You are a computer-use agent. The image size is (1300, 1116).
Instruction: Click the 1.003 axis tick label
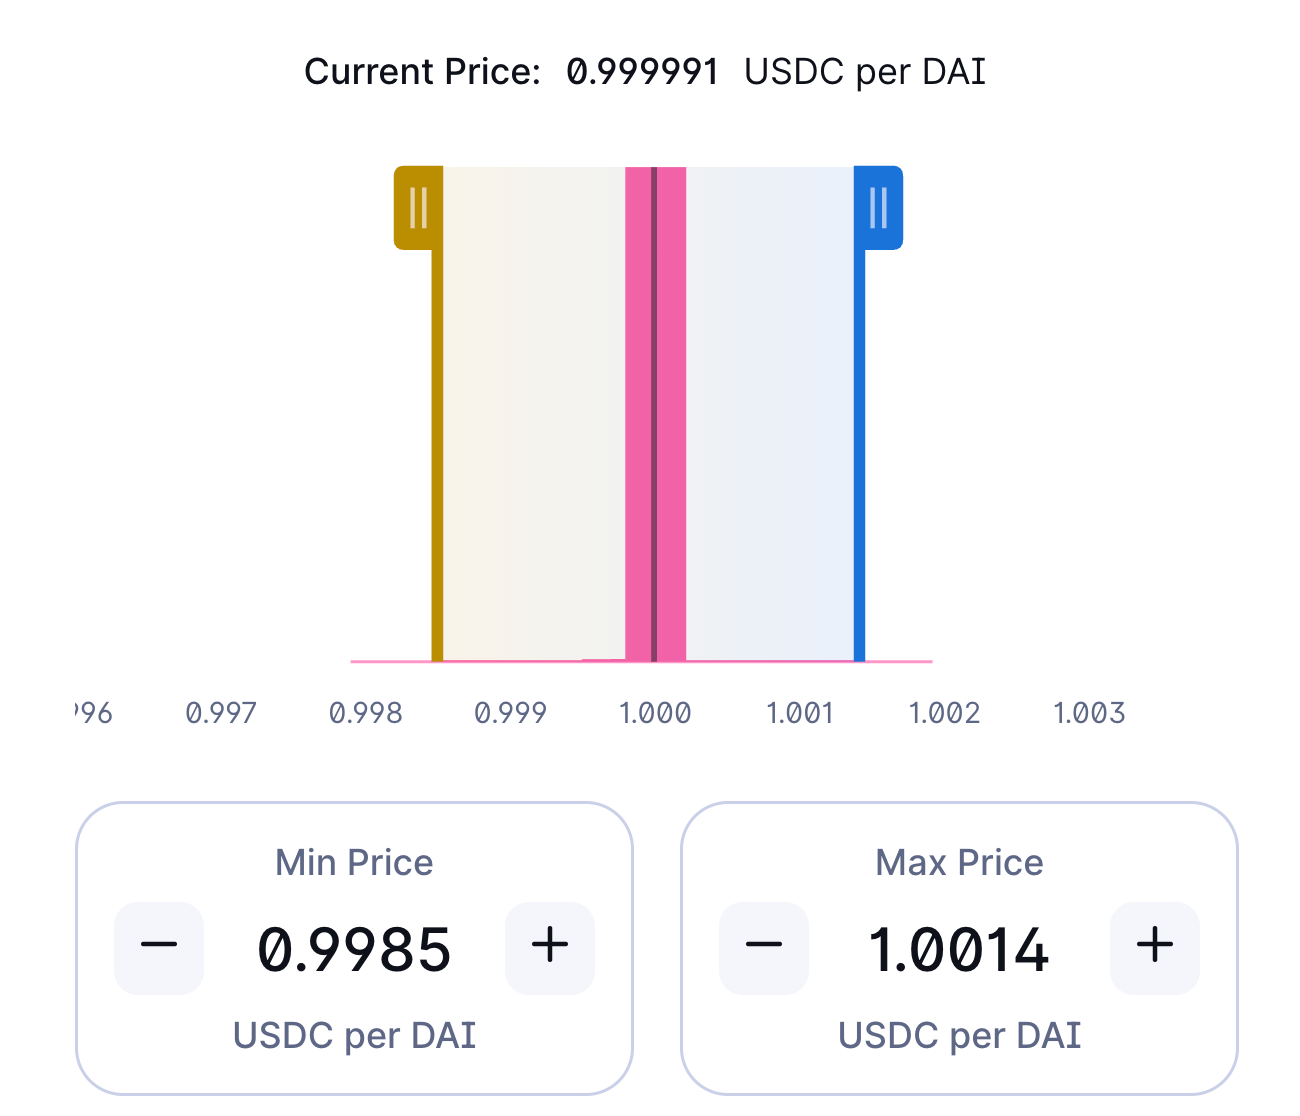pyautogui.click(x=1089, y=713)
